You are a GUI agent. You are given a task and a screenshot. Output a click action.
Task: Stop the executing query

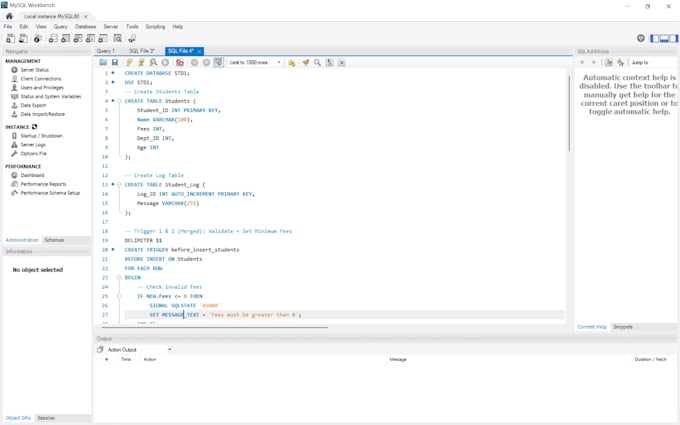[x=165, y=62]
